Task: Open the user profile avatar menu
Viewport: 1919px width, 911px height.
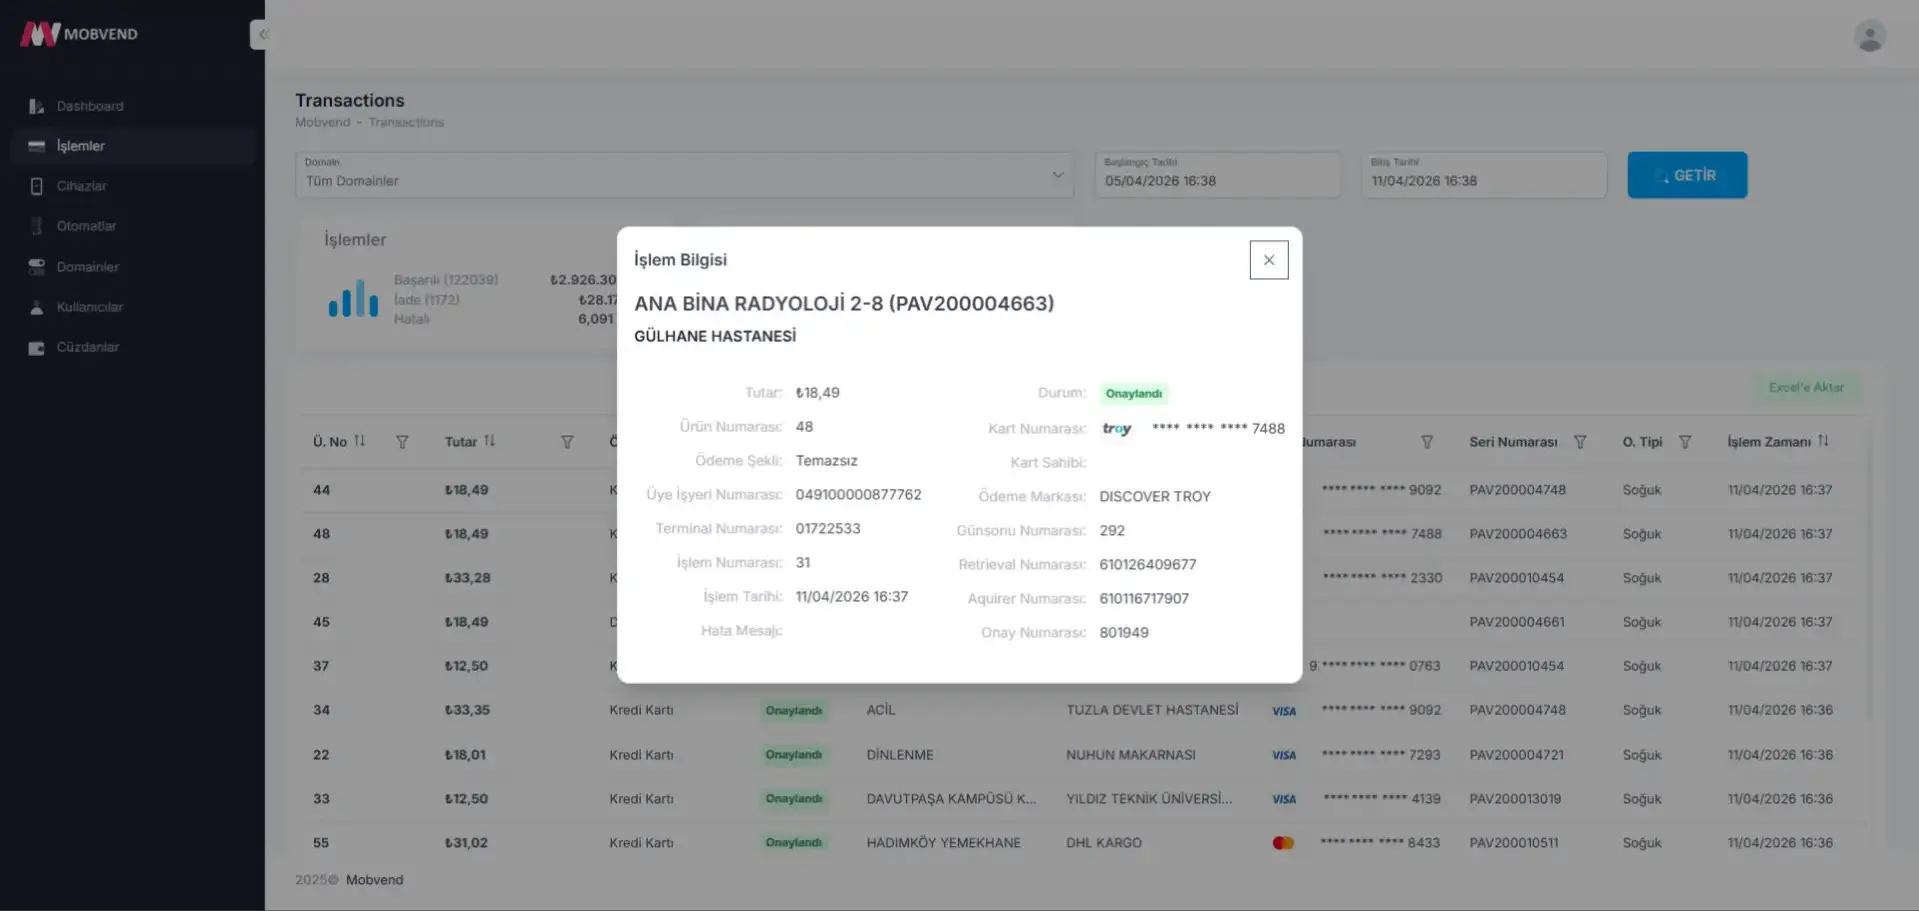Action: pyautogui.click(x=1869, y=35)
